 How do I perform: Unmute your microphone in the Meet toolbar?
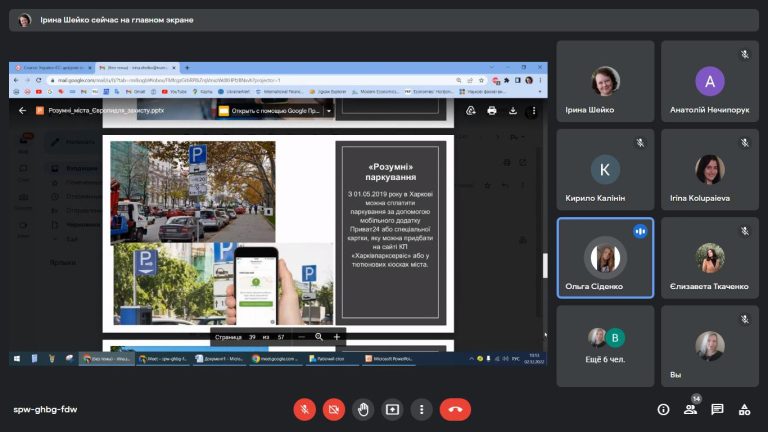(304, 409)
